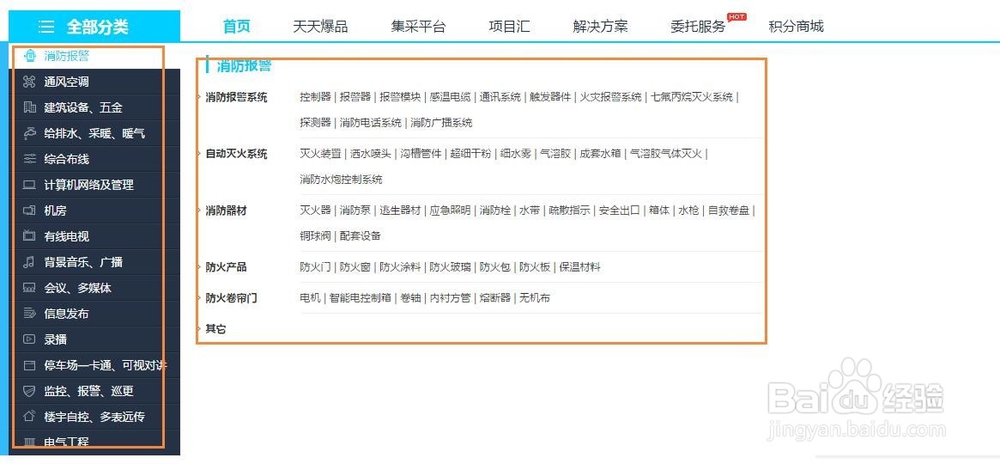Click the 控制器 link

(x=316, y=98)
